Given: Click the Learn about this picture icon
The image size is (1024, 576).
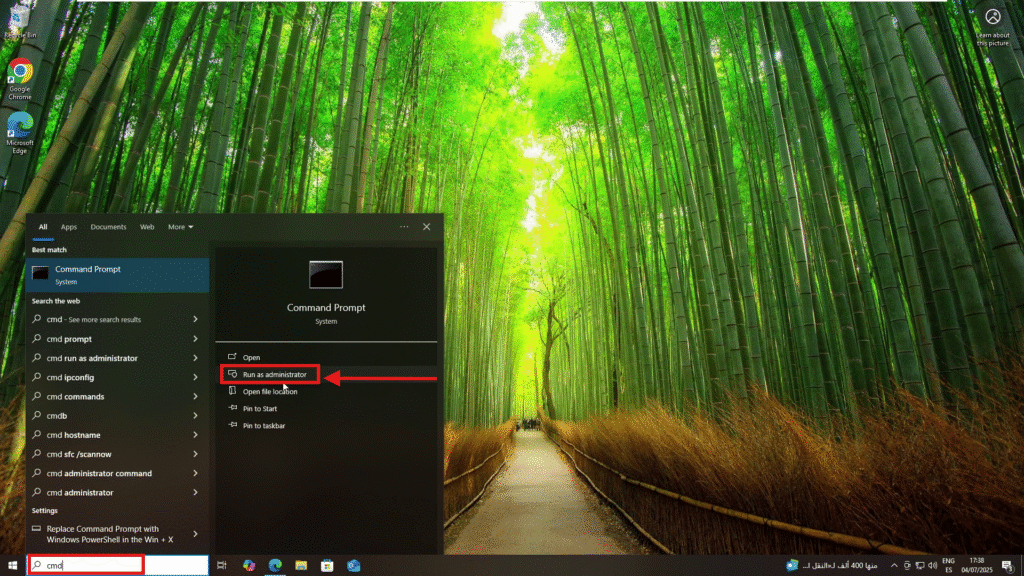Looking at the screenshot, I should [x=993, y=28].
